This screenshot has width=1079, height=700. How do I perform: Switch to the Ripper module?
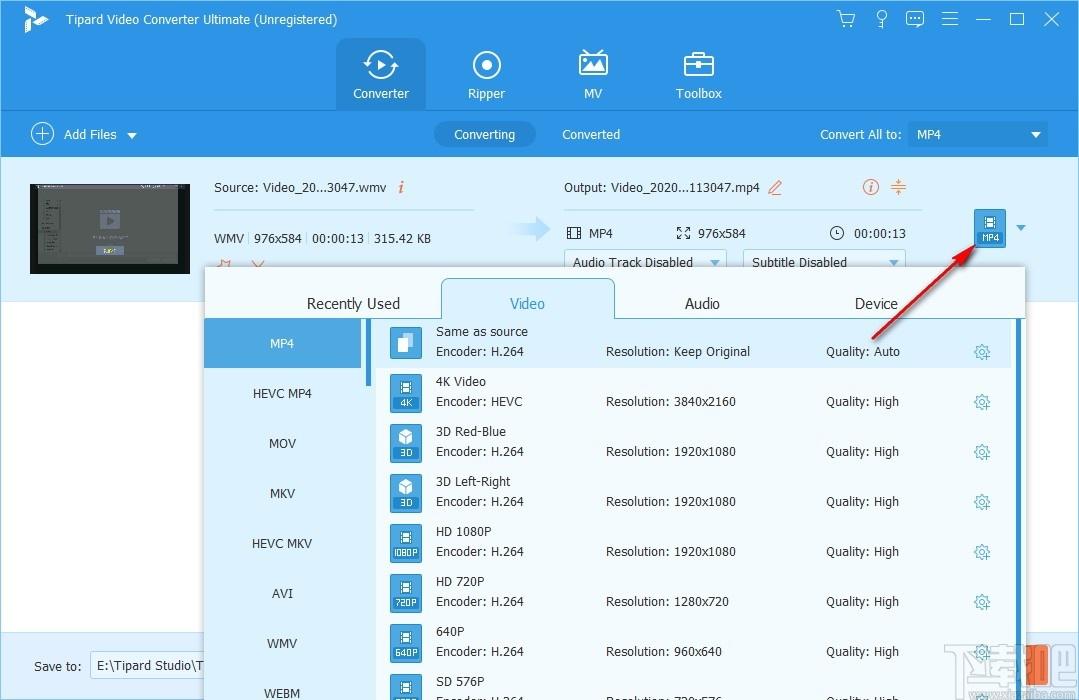[x=487, y=74]
